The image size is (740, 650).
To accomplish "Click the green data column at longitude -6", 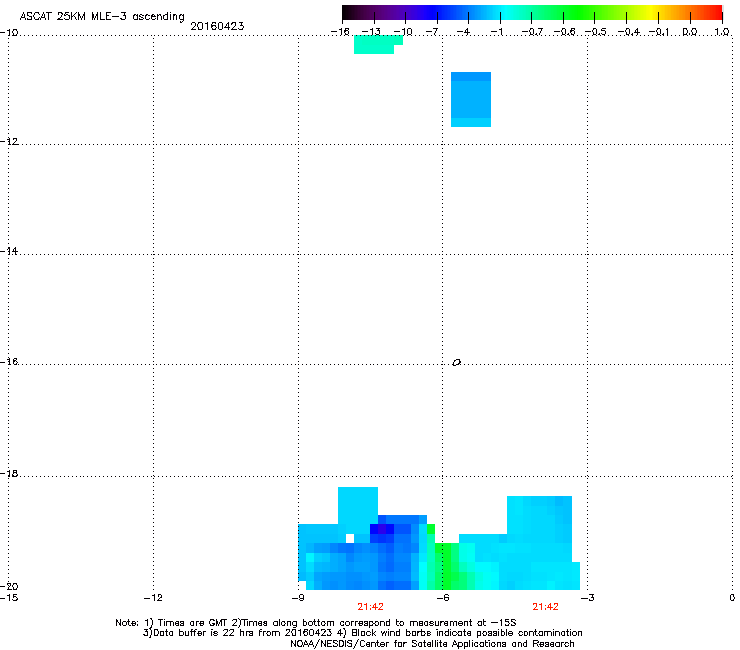I will (443, 566).
